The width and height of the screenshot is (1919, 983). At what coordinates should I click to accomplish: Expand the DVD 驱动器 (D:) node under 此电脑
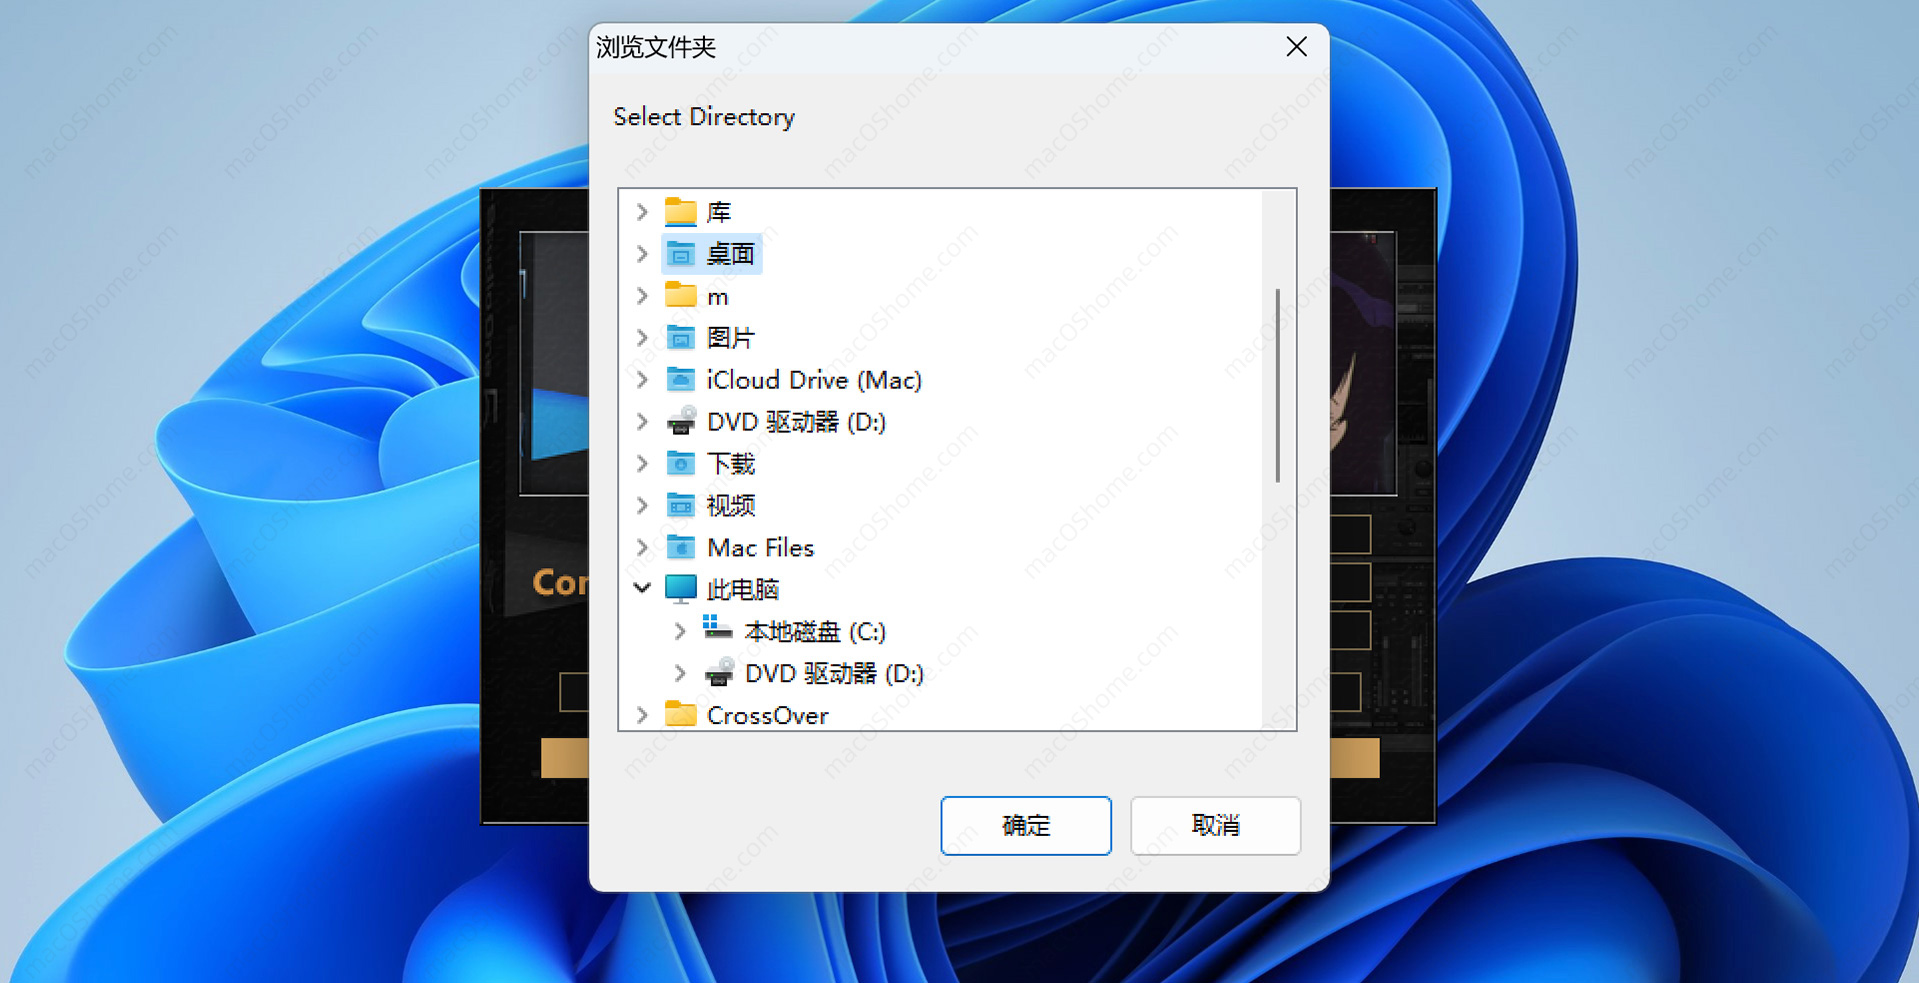tap(680, 673)
